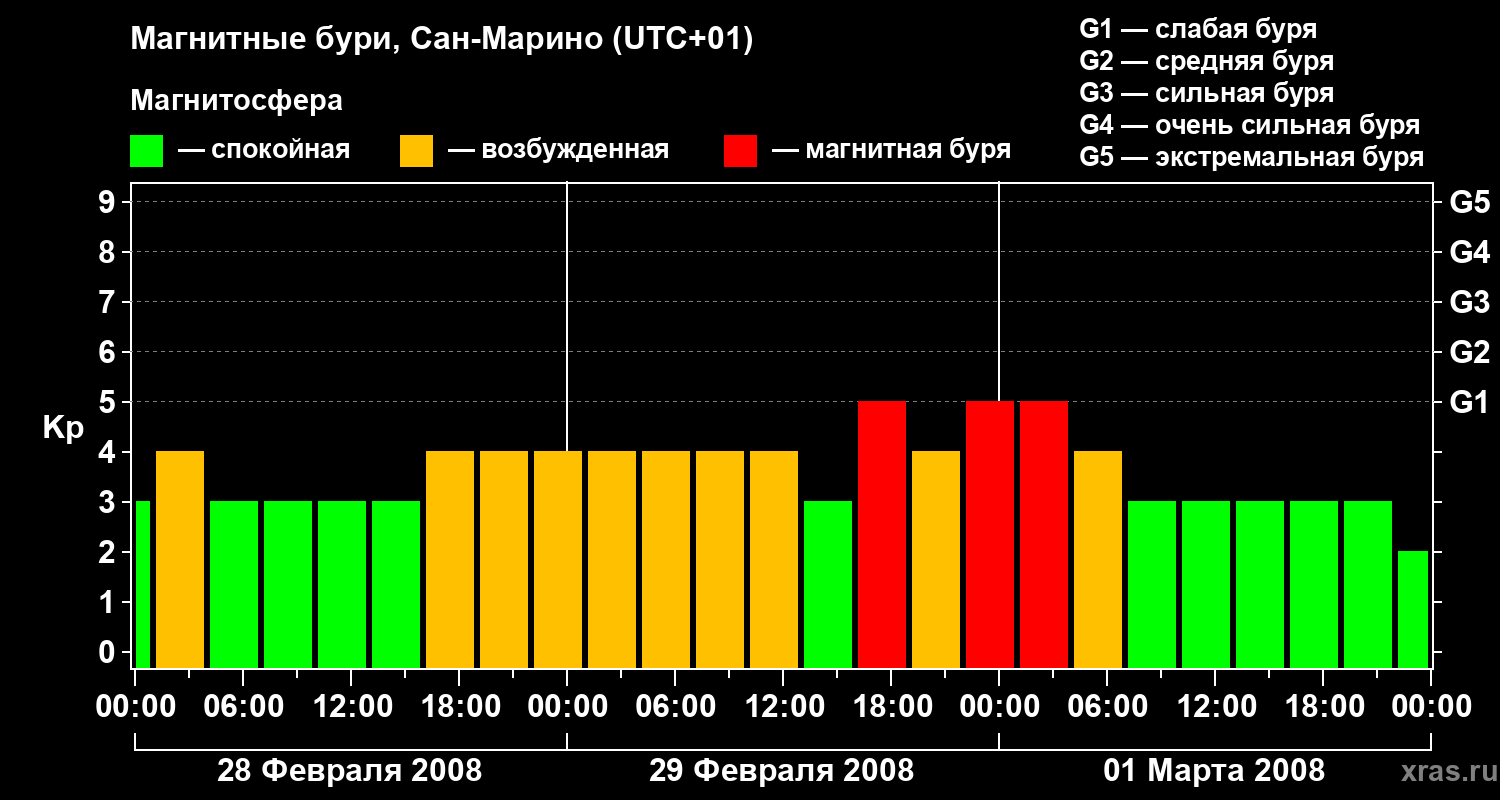
Task: Click the orange bar crossing midnight into 29 February
Action: pos(558,560)
